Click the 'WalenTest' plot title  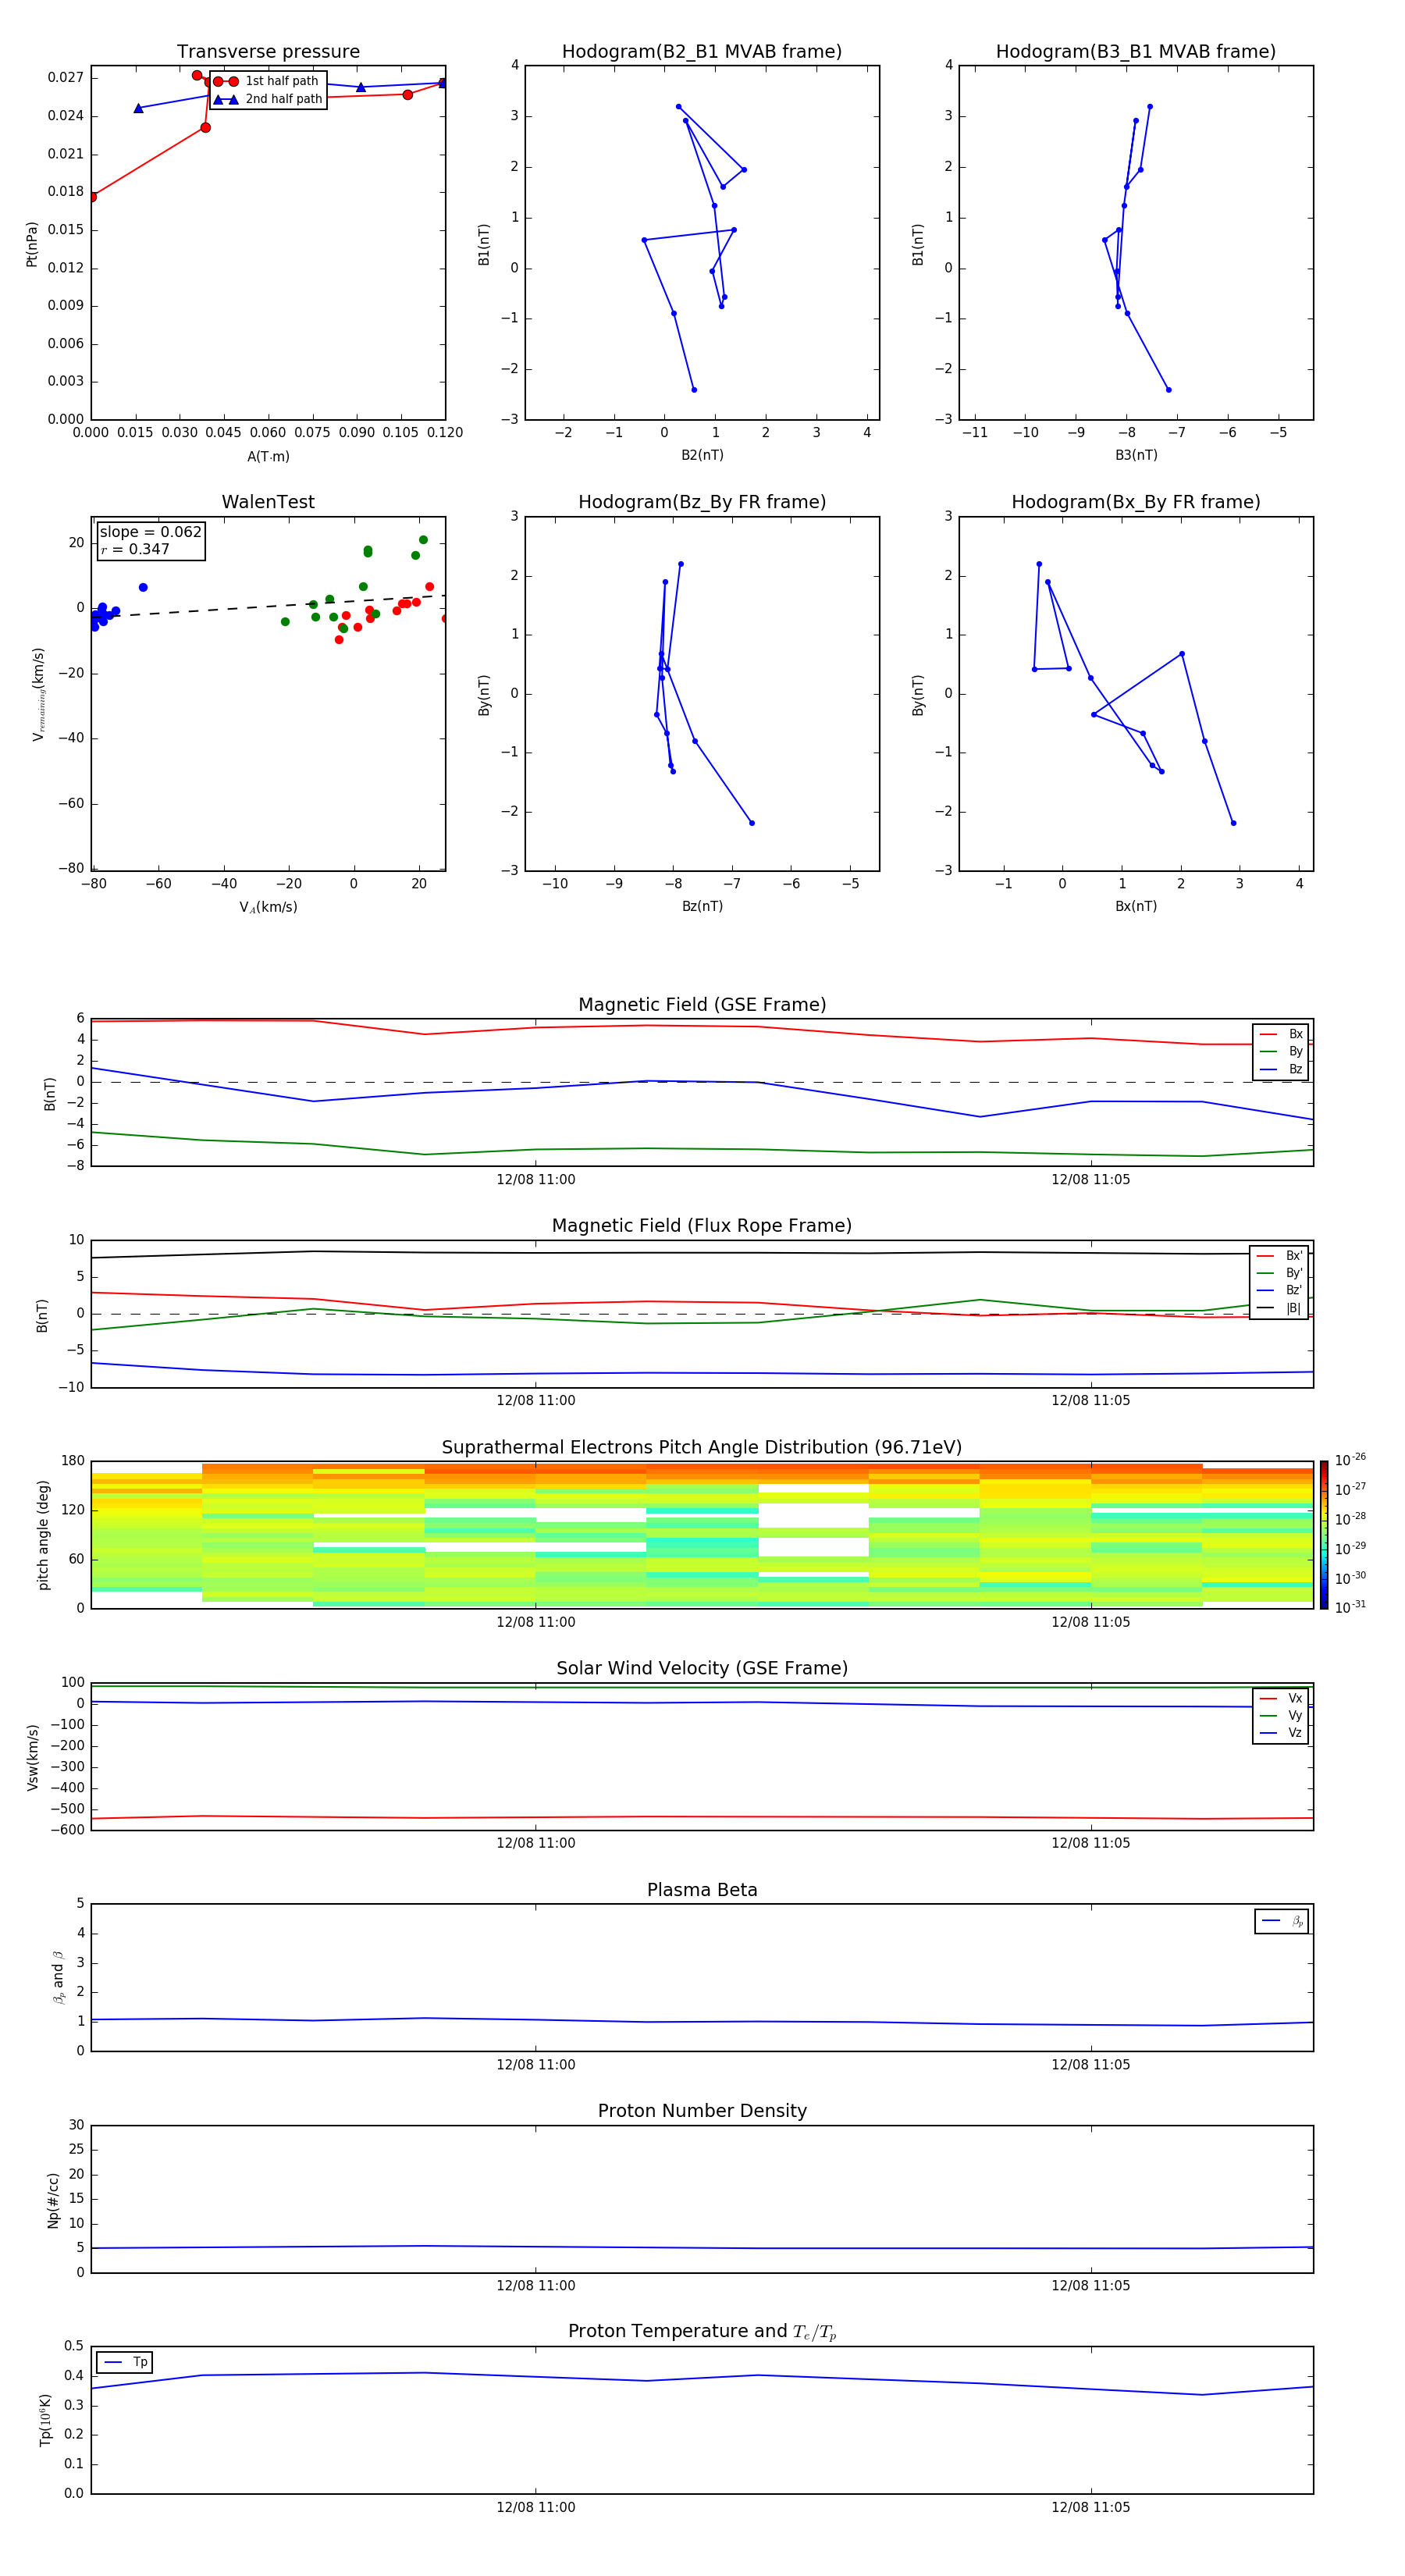tap(268, 502)
